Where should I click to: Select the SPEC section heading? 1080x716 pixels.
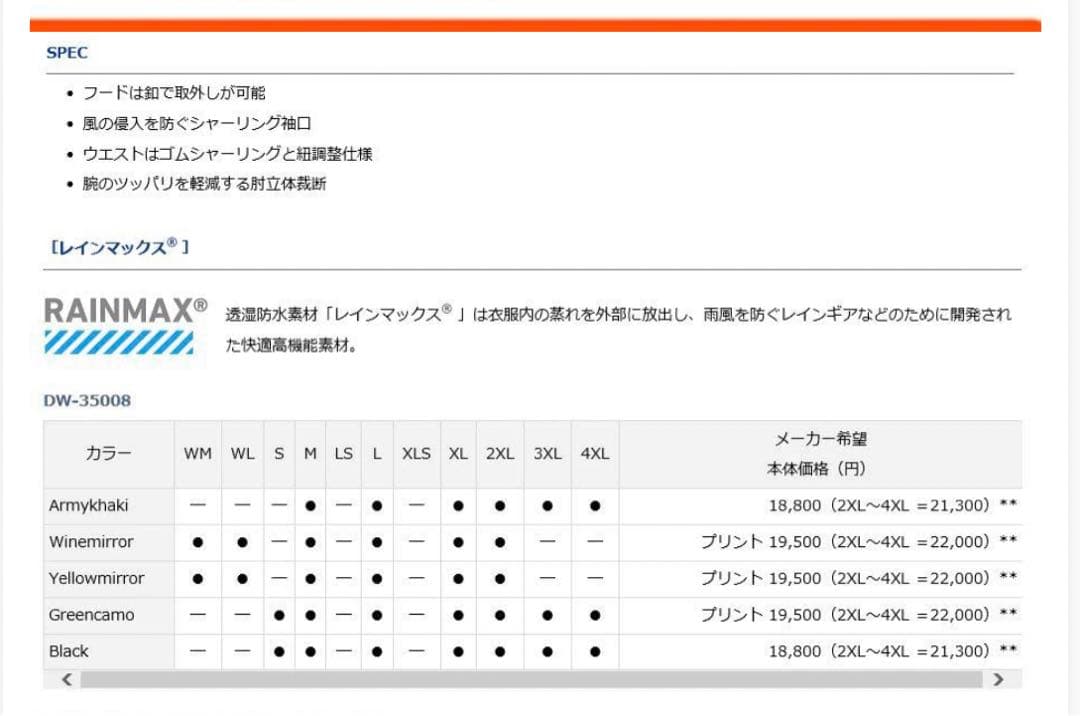pyautogui.click(x=67, y=53)
